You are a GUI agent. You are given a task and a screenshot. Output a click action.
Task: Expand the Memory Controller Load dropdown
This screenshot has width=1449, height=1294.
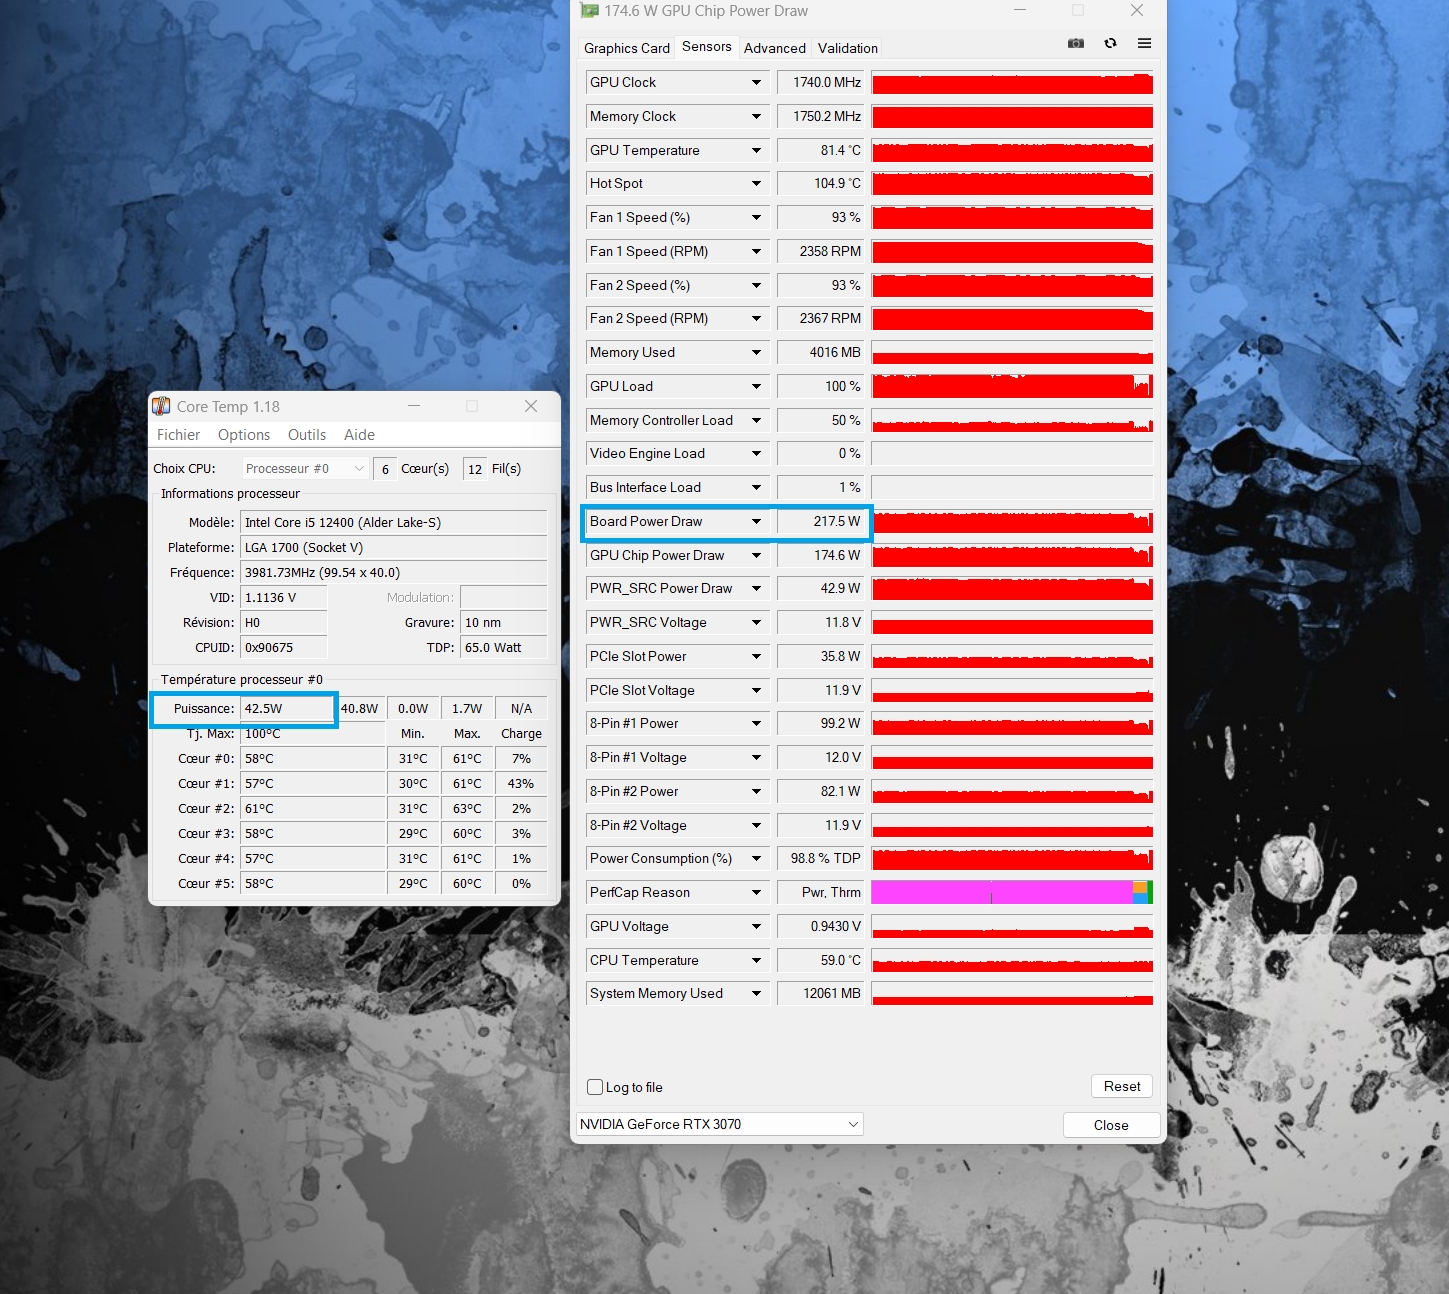tap(756, 420)
